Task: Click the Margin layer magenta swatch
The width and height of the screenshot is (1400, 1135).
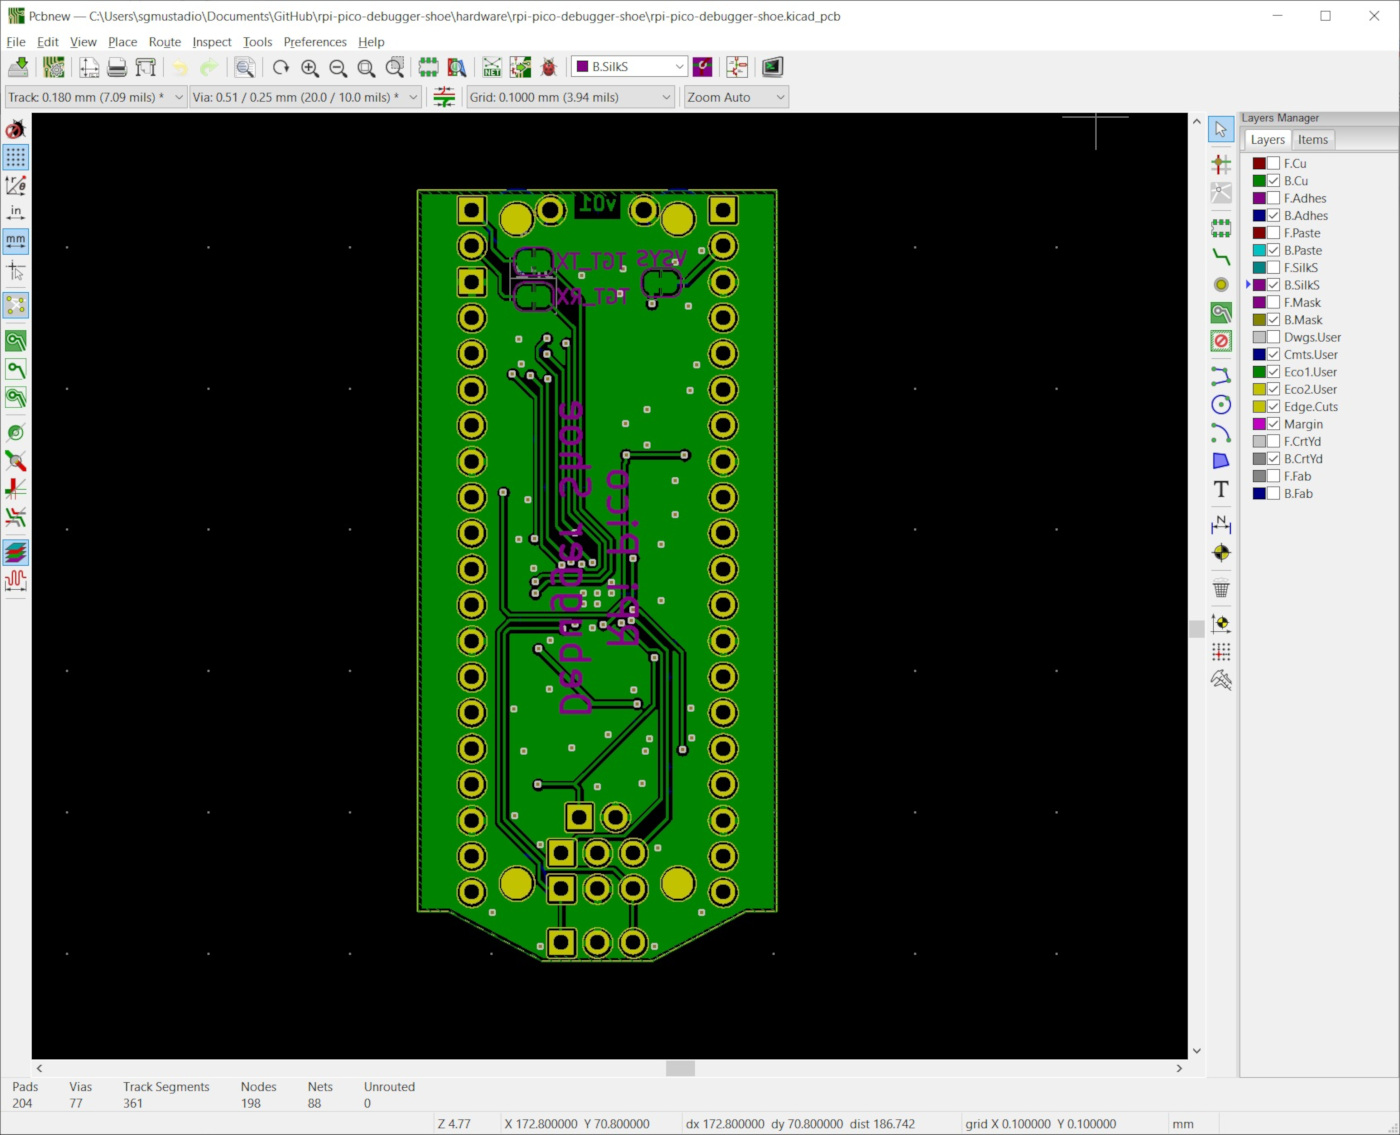Action: coord(1259,424)
